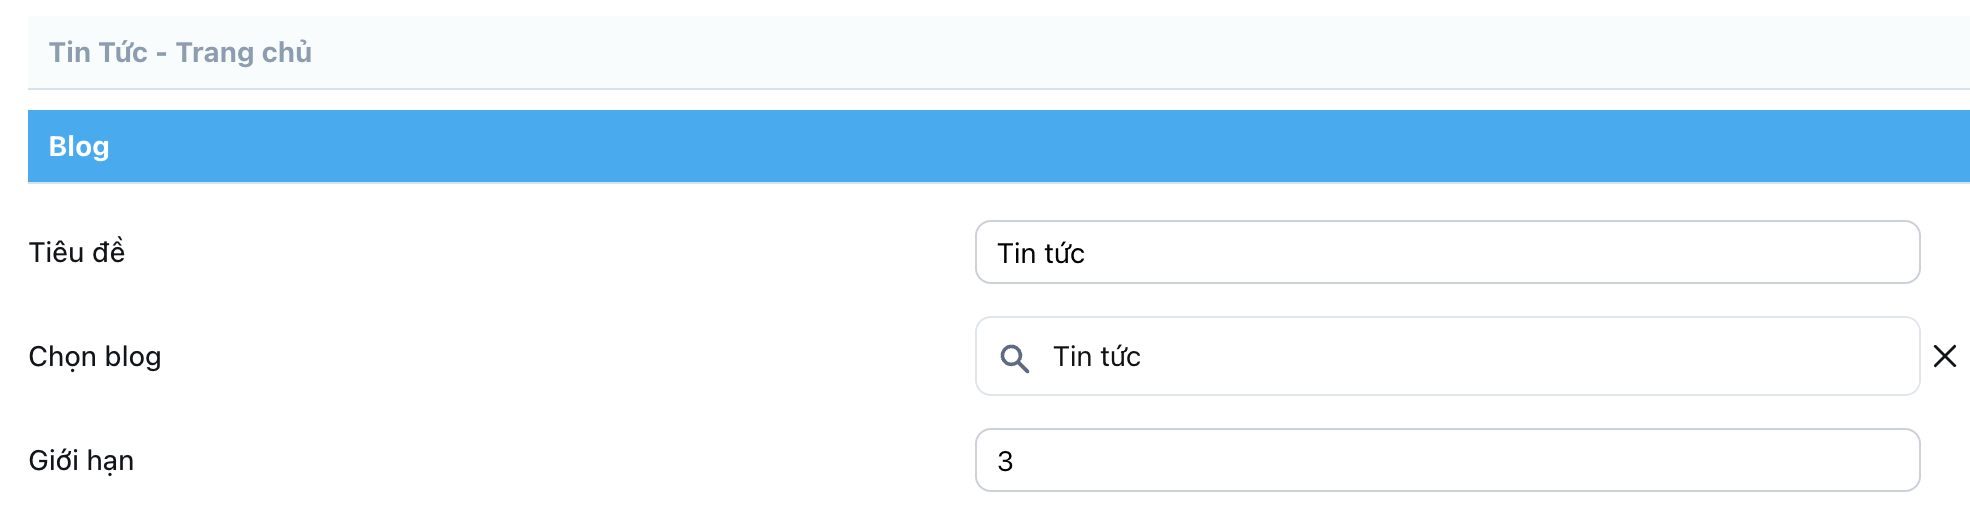Click the 'Giới hạn' label
Screen dimensions: 1970x516
pyautogui.click(x=81, y=461)
